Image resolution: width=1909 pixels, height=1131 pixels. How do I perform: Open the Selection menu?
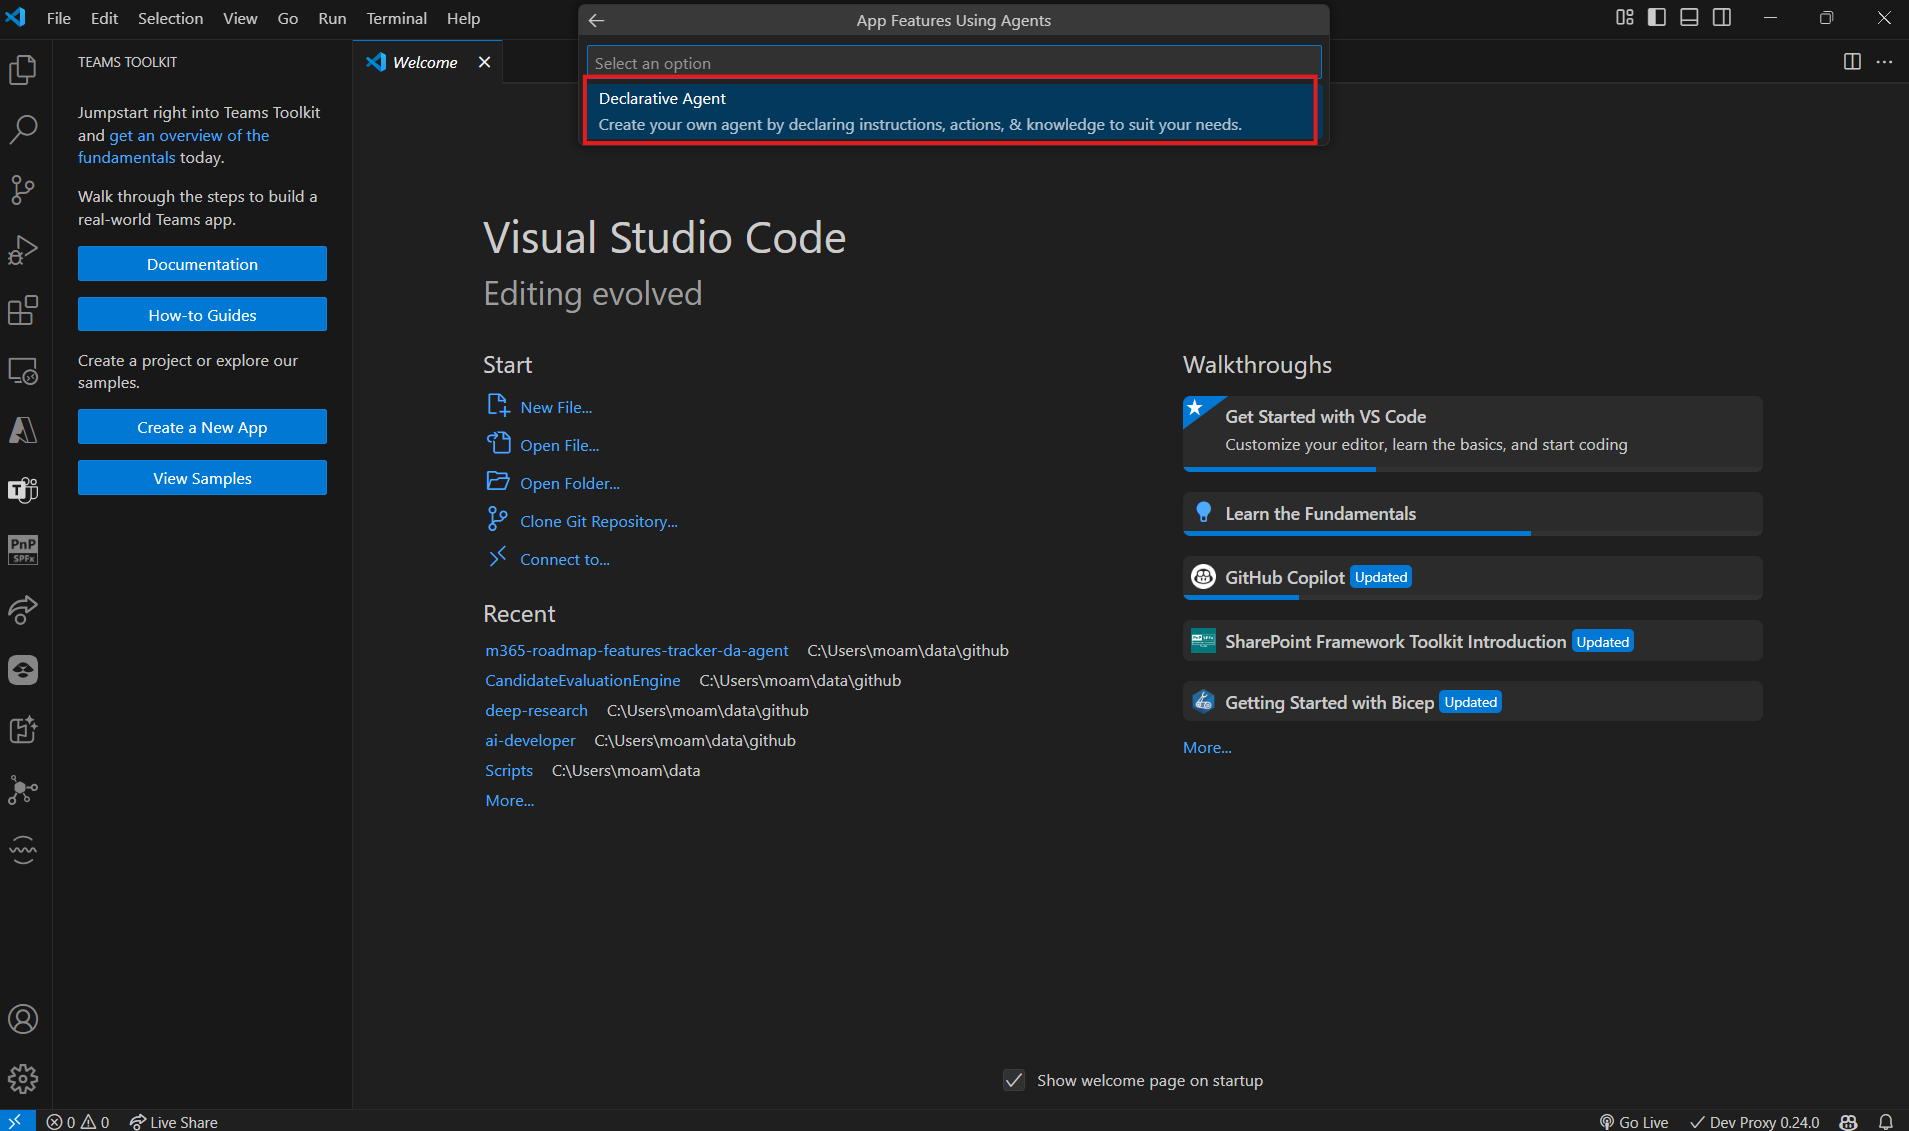click(x=170, y=18)
